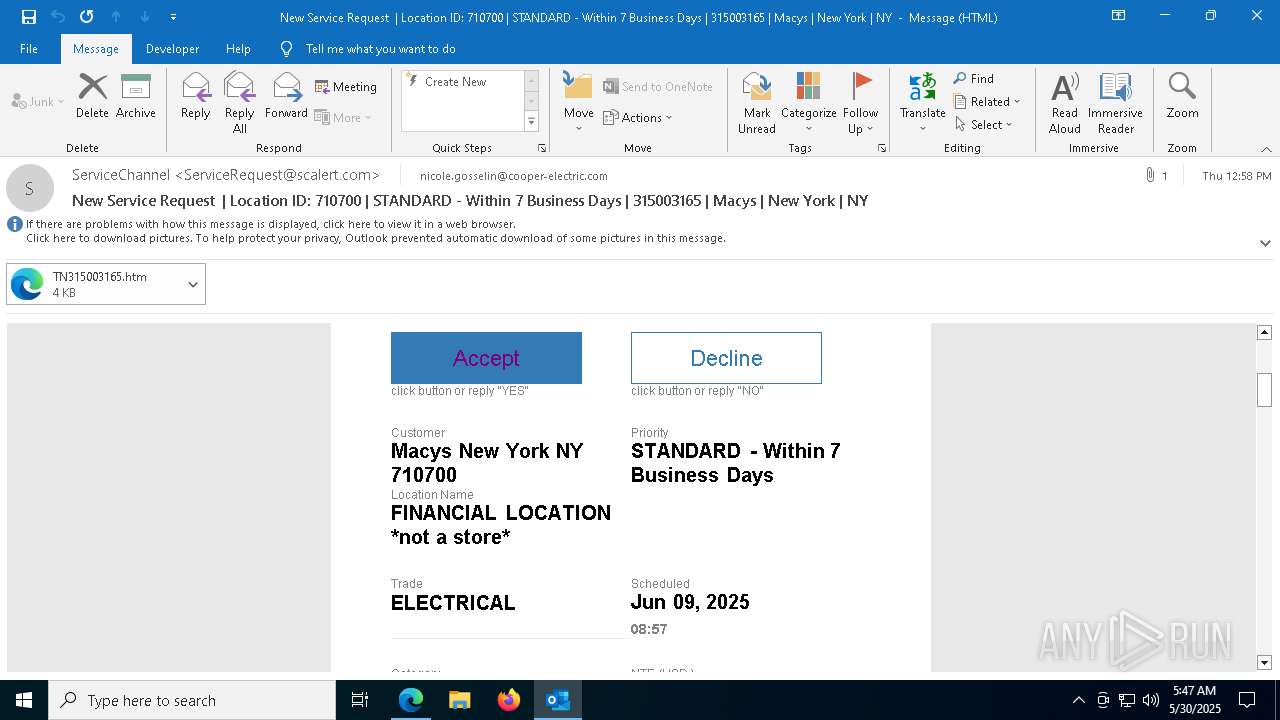Open the Related dropdown
1280x720 pixels.
pos(987,101)
